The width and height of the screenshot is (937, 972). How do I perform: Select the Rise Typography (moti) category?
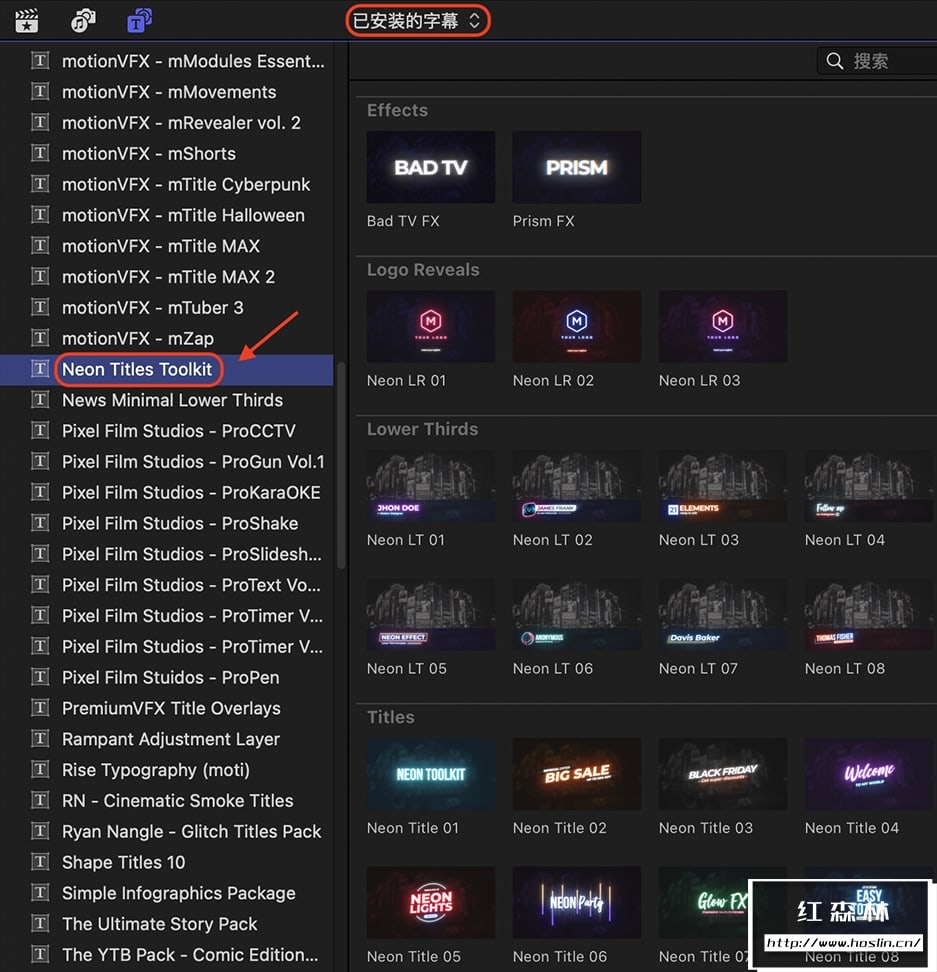(x=167, y=770)
